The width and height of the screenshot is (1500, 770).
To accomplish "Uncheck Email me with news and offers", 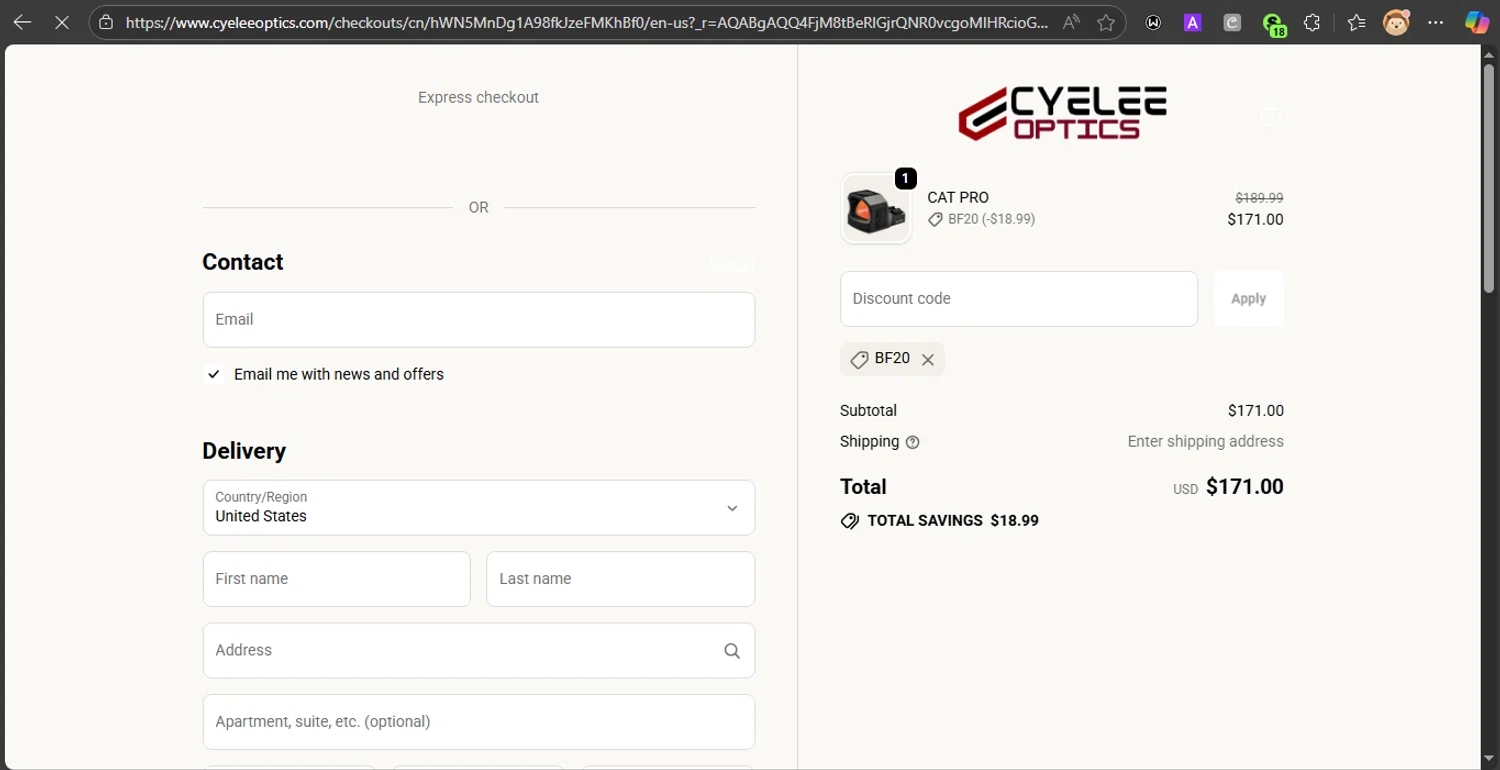I will [214, 374].
